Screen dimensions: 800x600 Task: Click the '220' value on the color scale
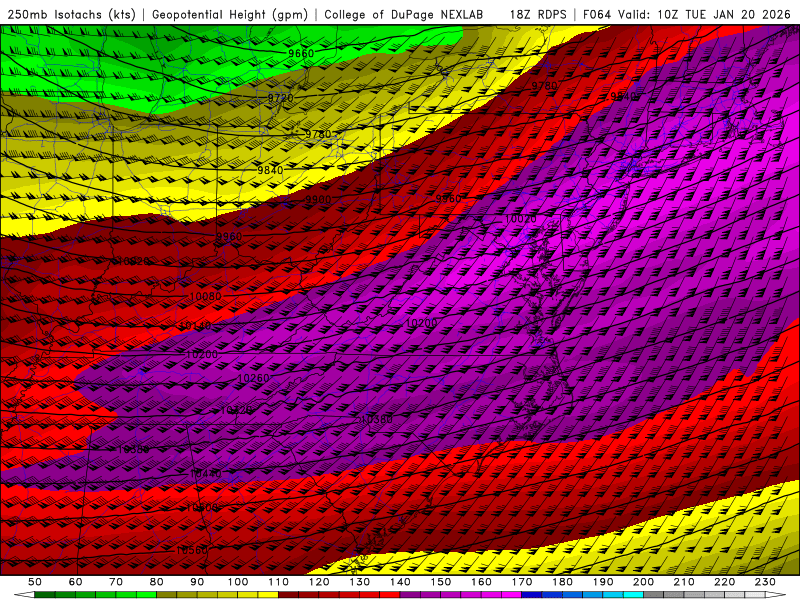click(x=725, y=582)
